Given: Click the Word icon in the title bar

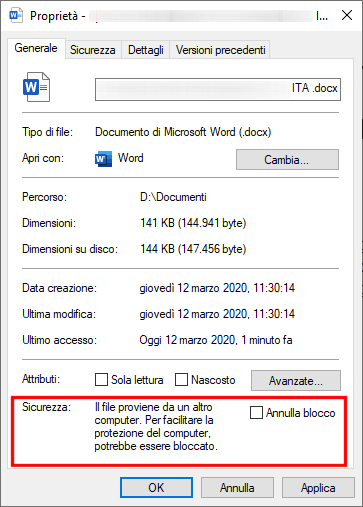Looking at the screenshot, I should point(16,16).
